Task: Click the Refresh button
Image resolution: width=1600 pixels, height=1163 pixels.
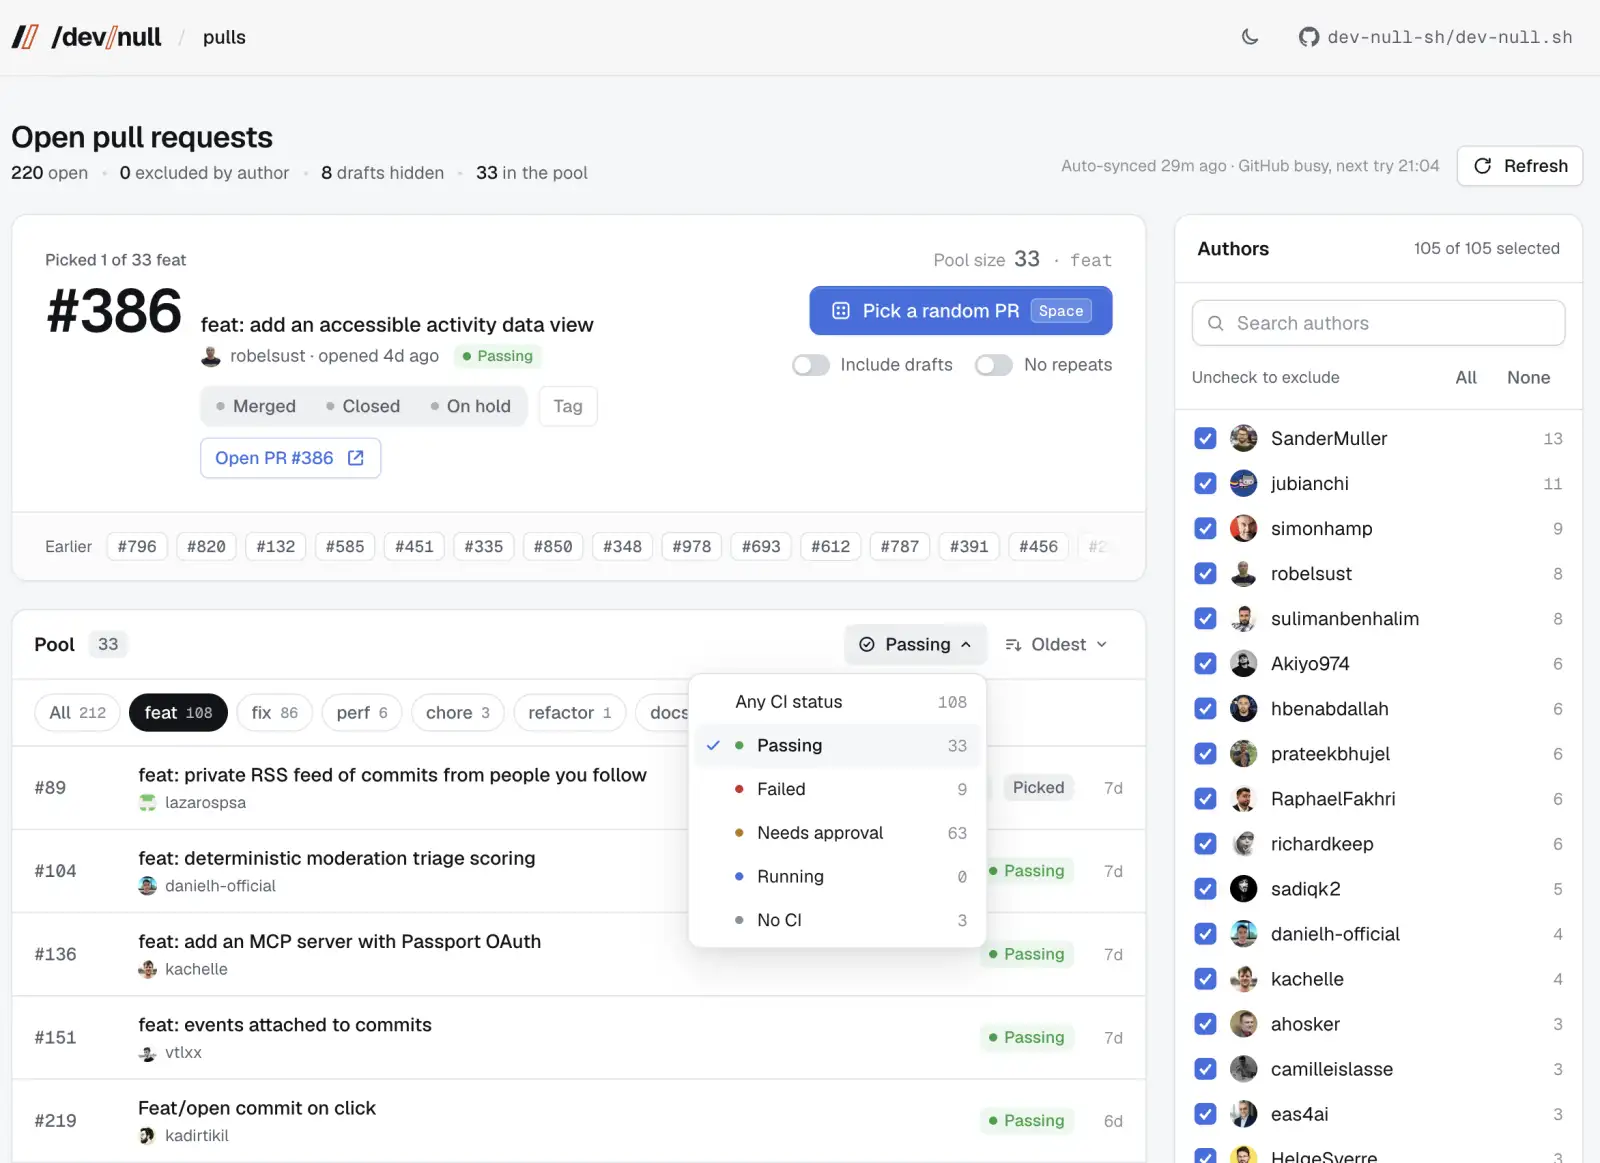Action: point(1520,166)
